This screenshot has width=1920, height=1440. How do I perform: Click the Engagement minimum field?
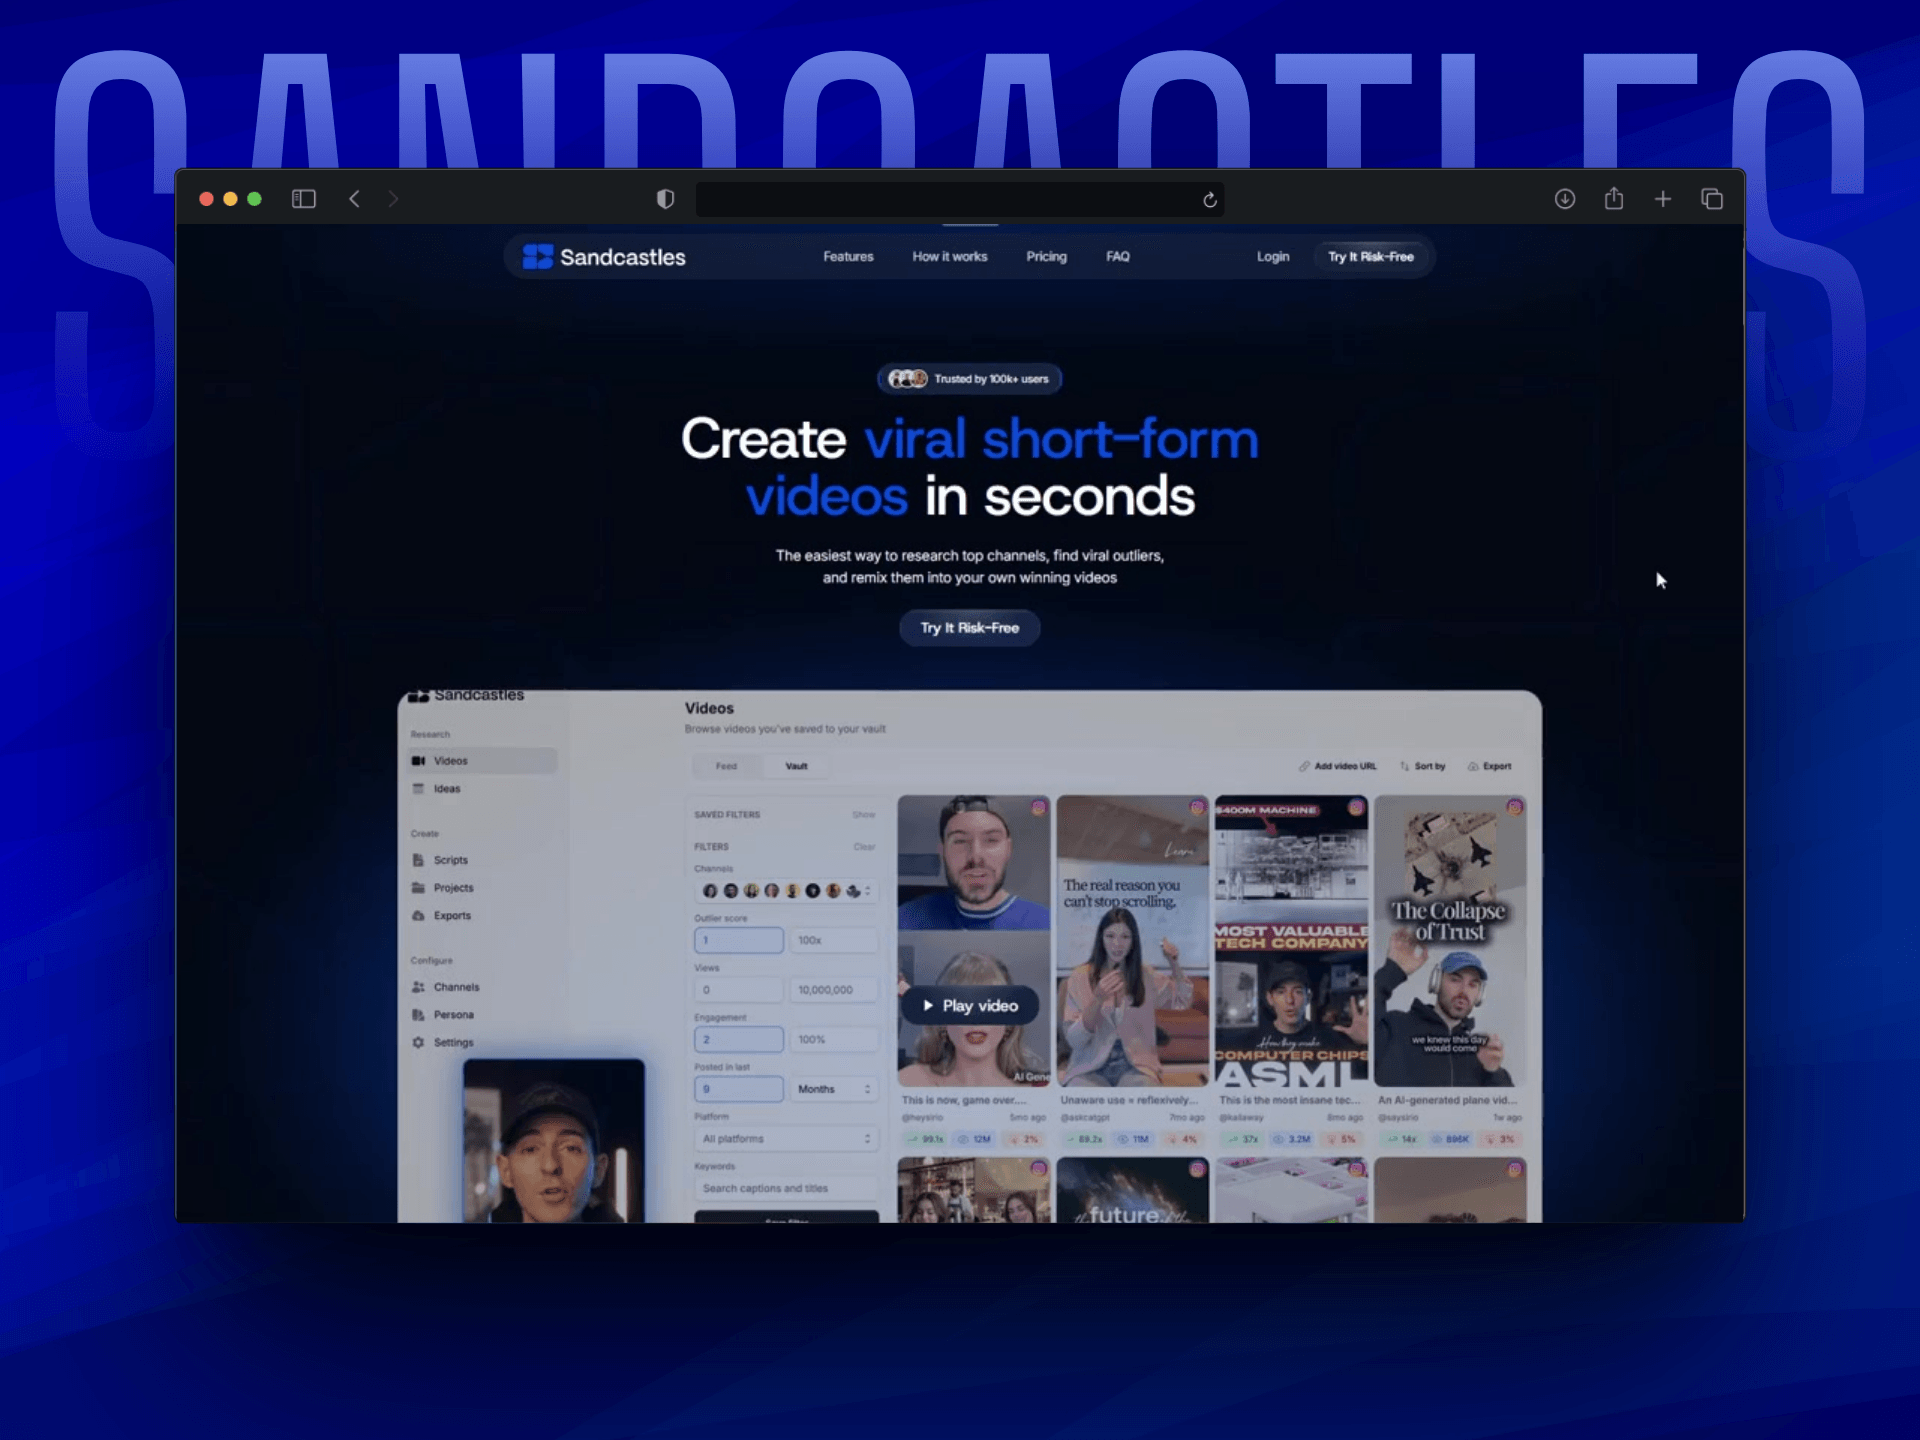click(739, 1040)
